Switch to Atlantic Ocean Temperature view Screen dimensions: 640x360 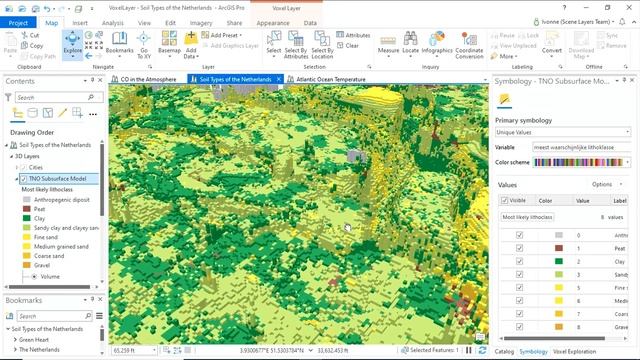point(331,79)
